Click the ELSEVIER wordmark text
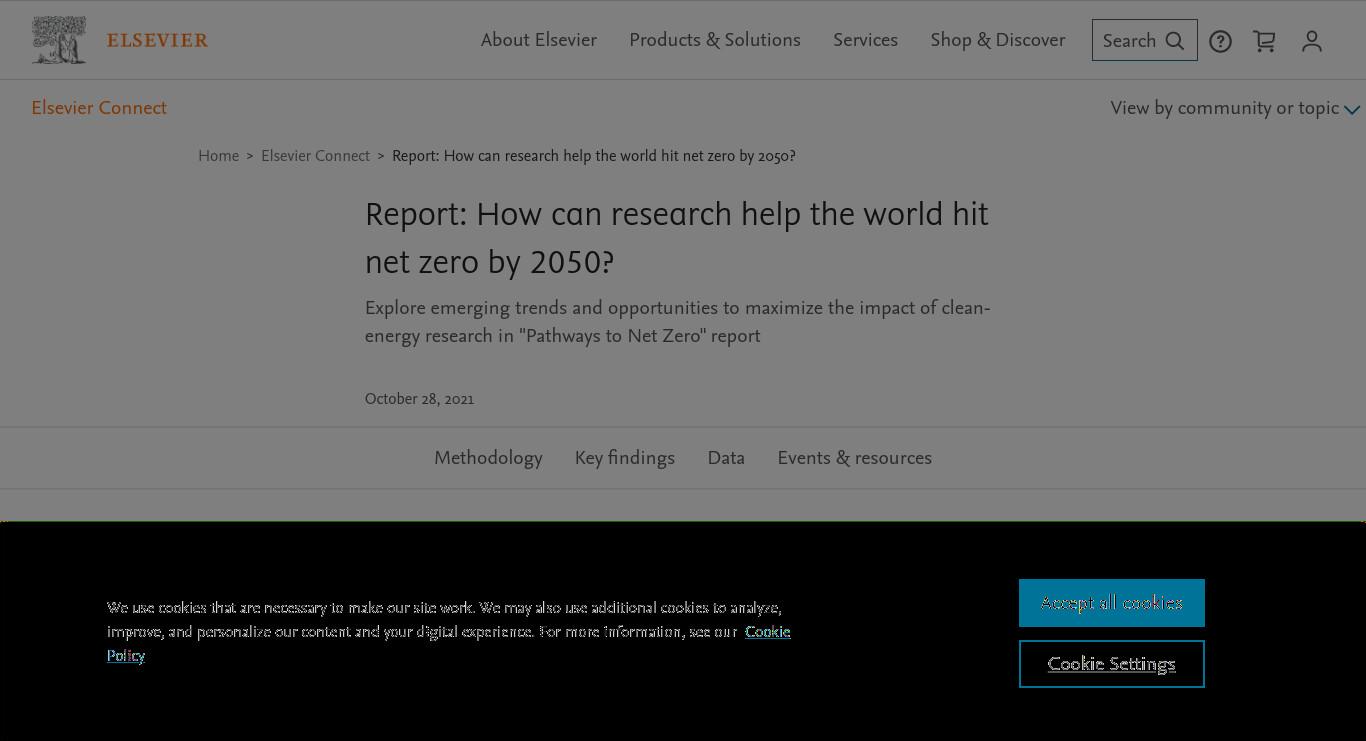Viewport: 1366px width, 741px height. tap(157, 41)
